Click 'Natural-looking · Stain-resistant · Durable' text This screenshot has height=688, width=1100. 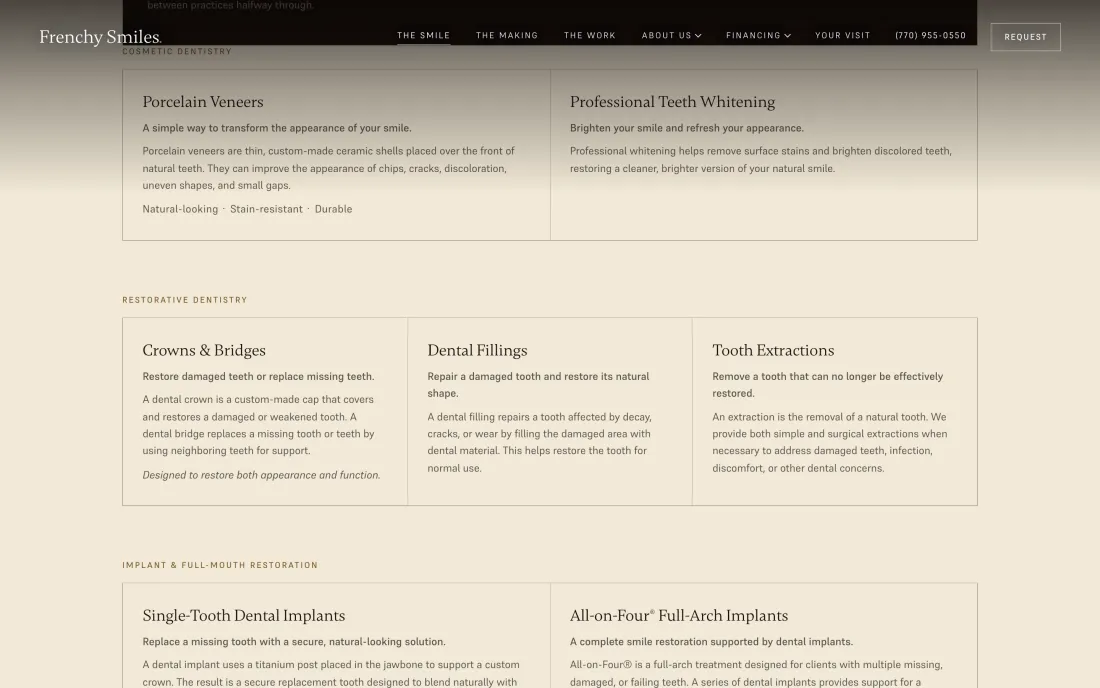tap(247, 209)
